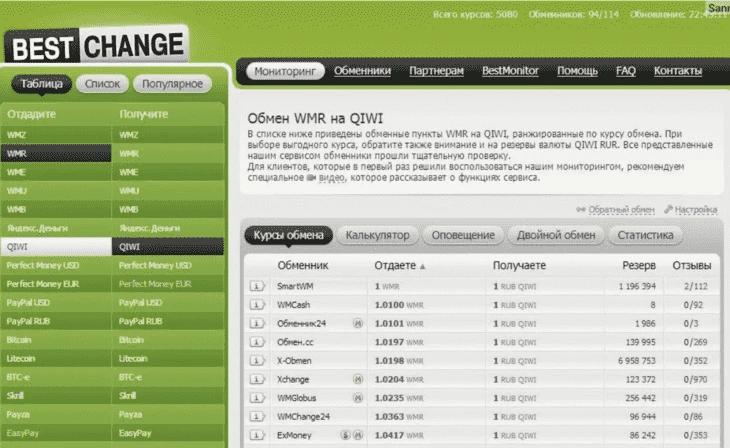Viewport: 730px width, 448px height.
Task: Click the Резерв column header
Action: 639,265
